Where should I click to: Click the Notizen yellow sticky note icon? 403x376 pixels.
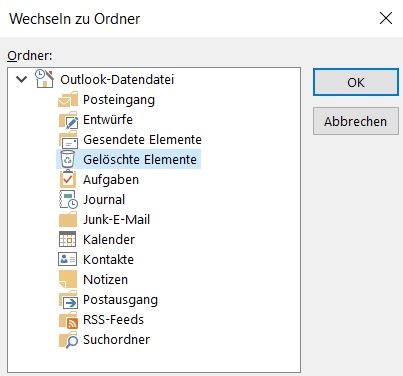68,279
